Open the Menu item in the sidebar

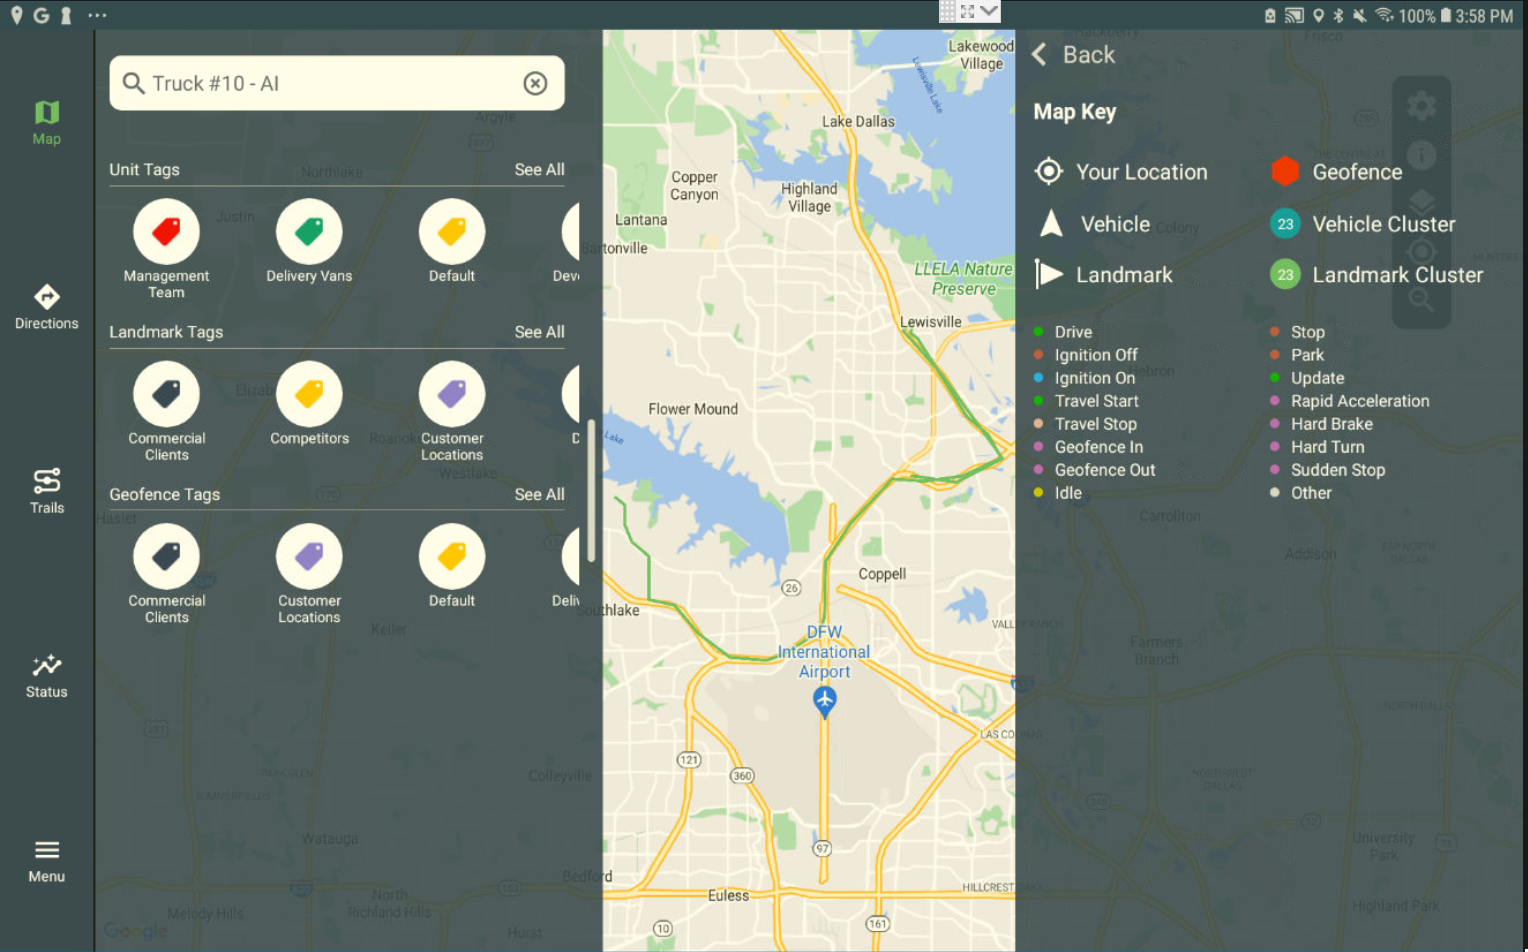pos(46,857)
